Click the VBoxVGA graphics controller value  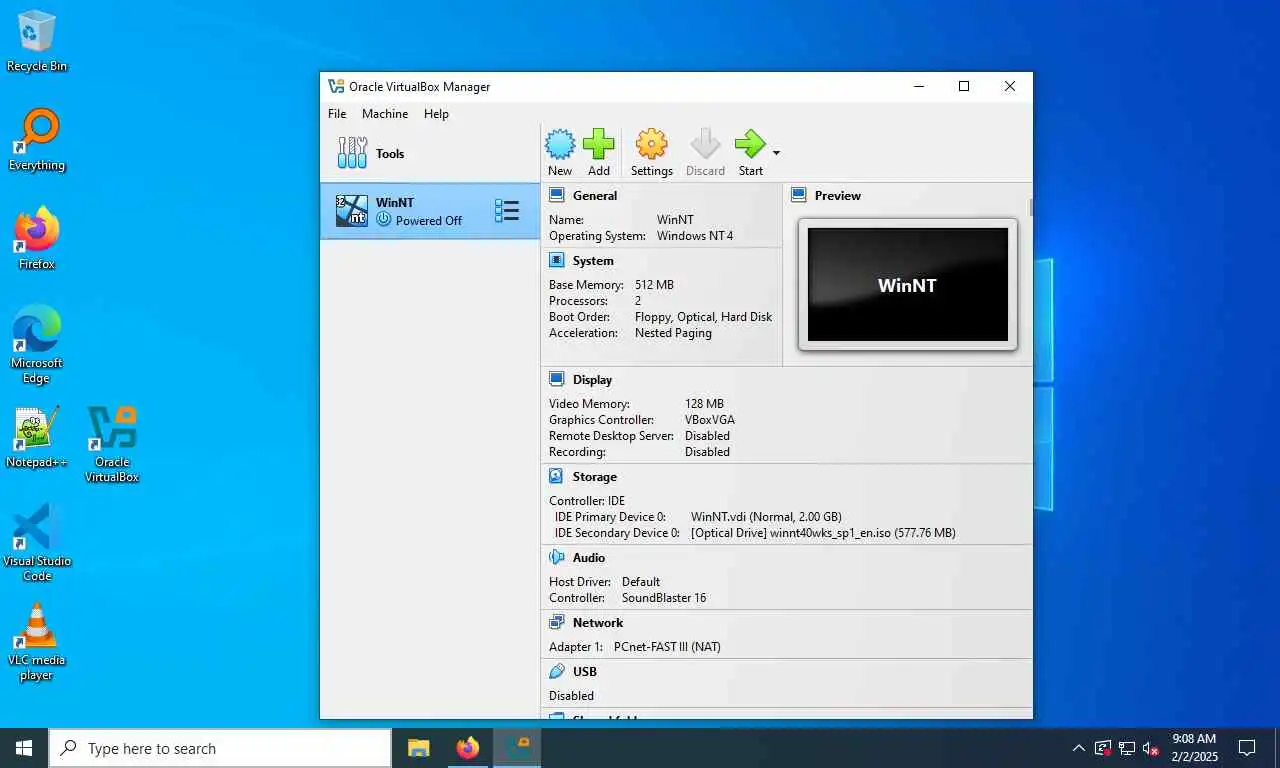tap(710, 420)
